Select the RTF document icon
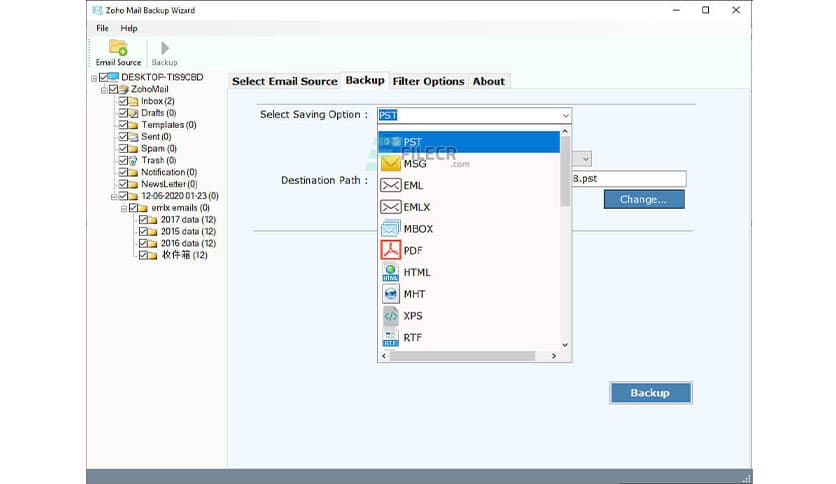 point(390,337)
